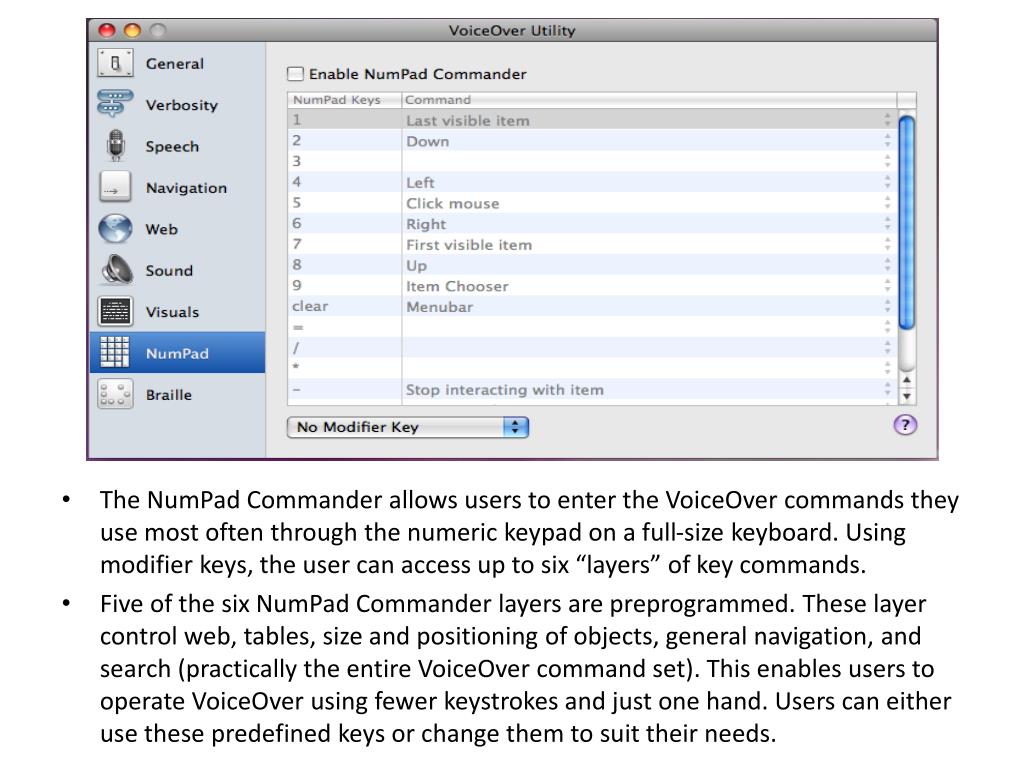1024x768 pixels.
Task: Change command stepper for Menubar row
Action: click(887, 306)
